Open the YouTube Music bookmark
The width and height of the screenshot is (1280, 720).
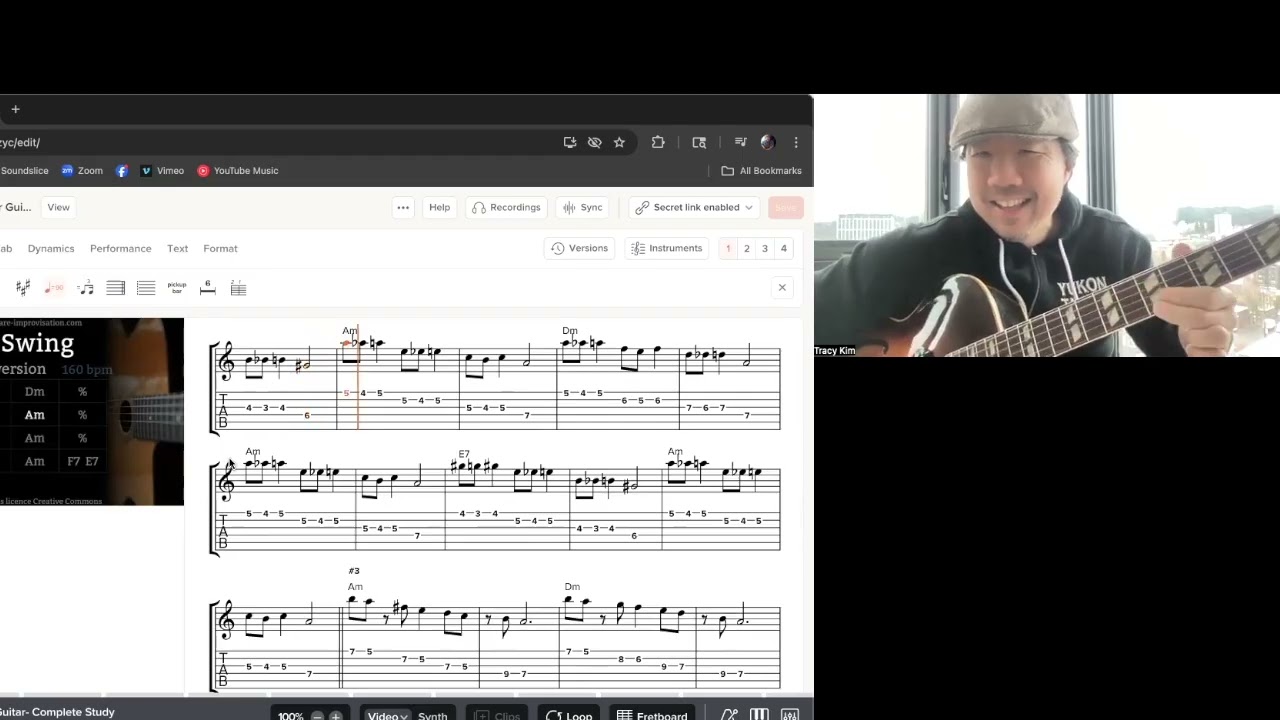pyautogui.click(x=238, y=171)
